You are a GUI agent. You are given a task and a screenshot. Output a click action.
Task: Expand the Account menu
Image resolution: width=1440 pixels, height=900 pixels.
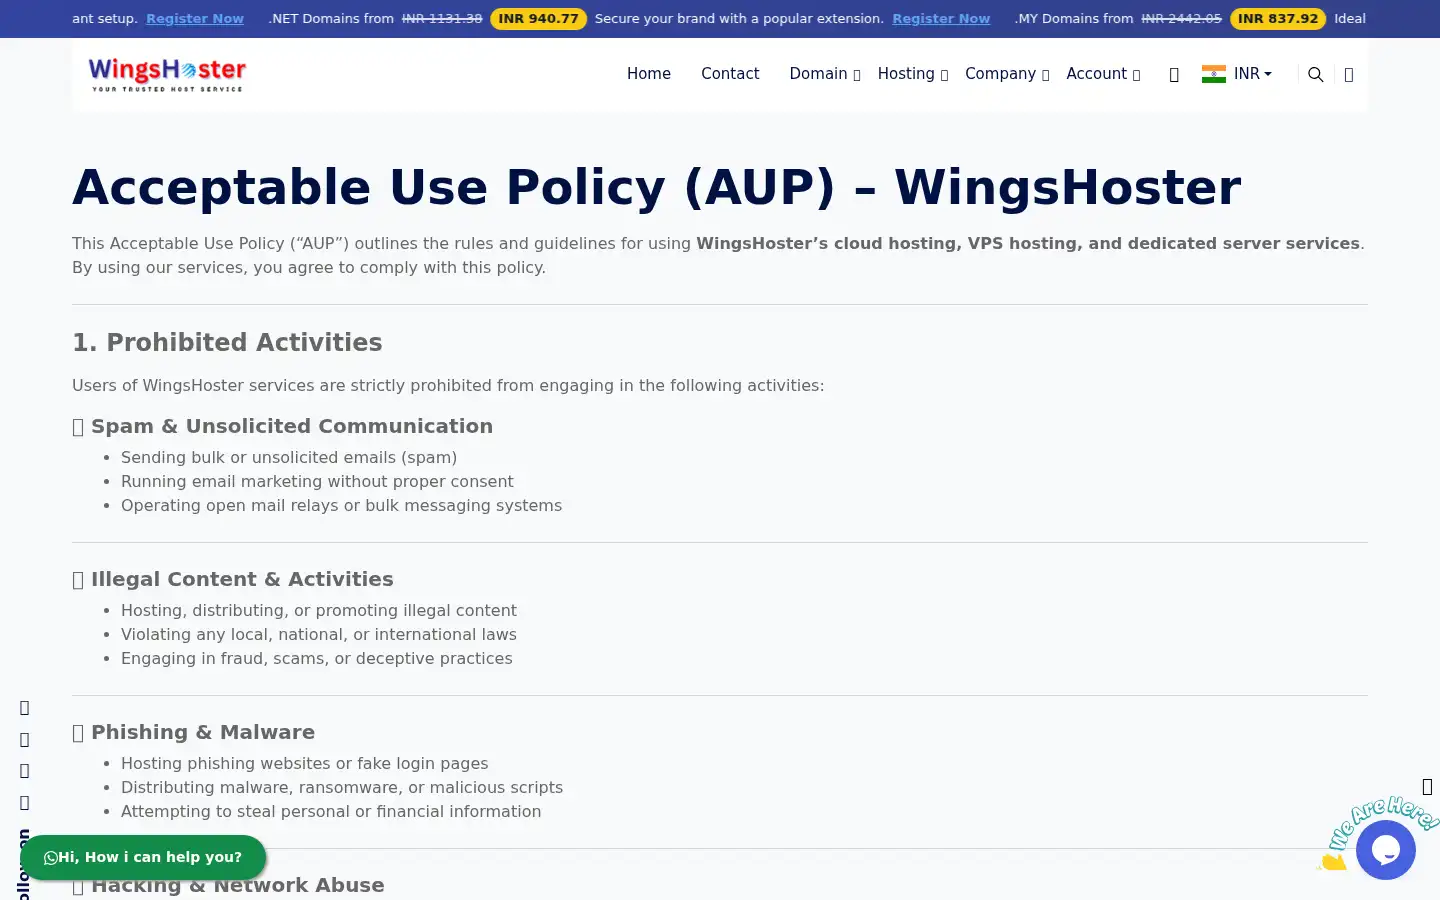(x=1103, y=74)
